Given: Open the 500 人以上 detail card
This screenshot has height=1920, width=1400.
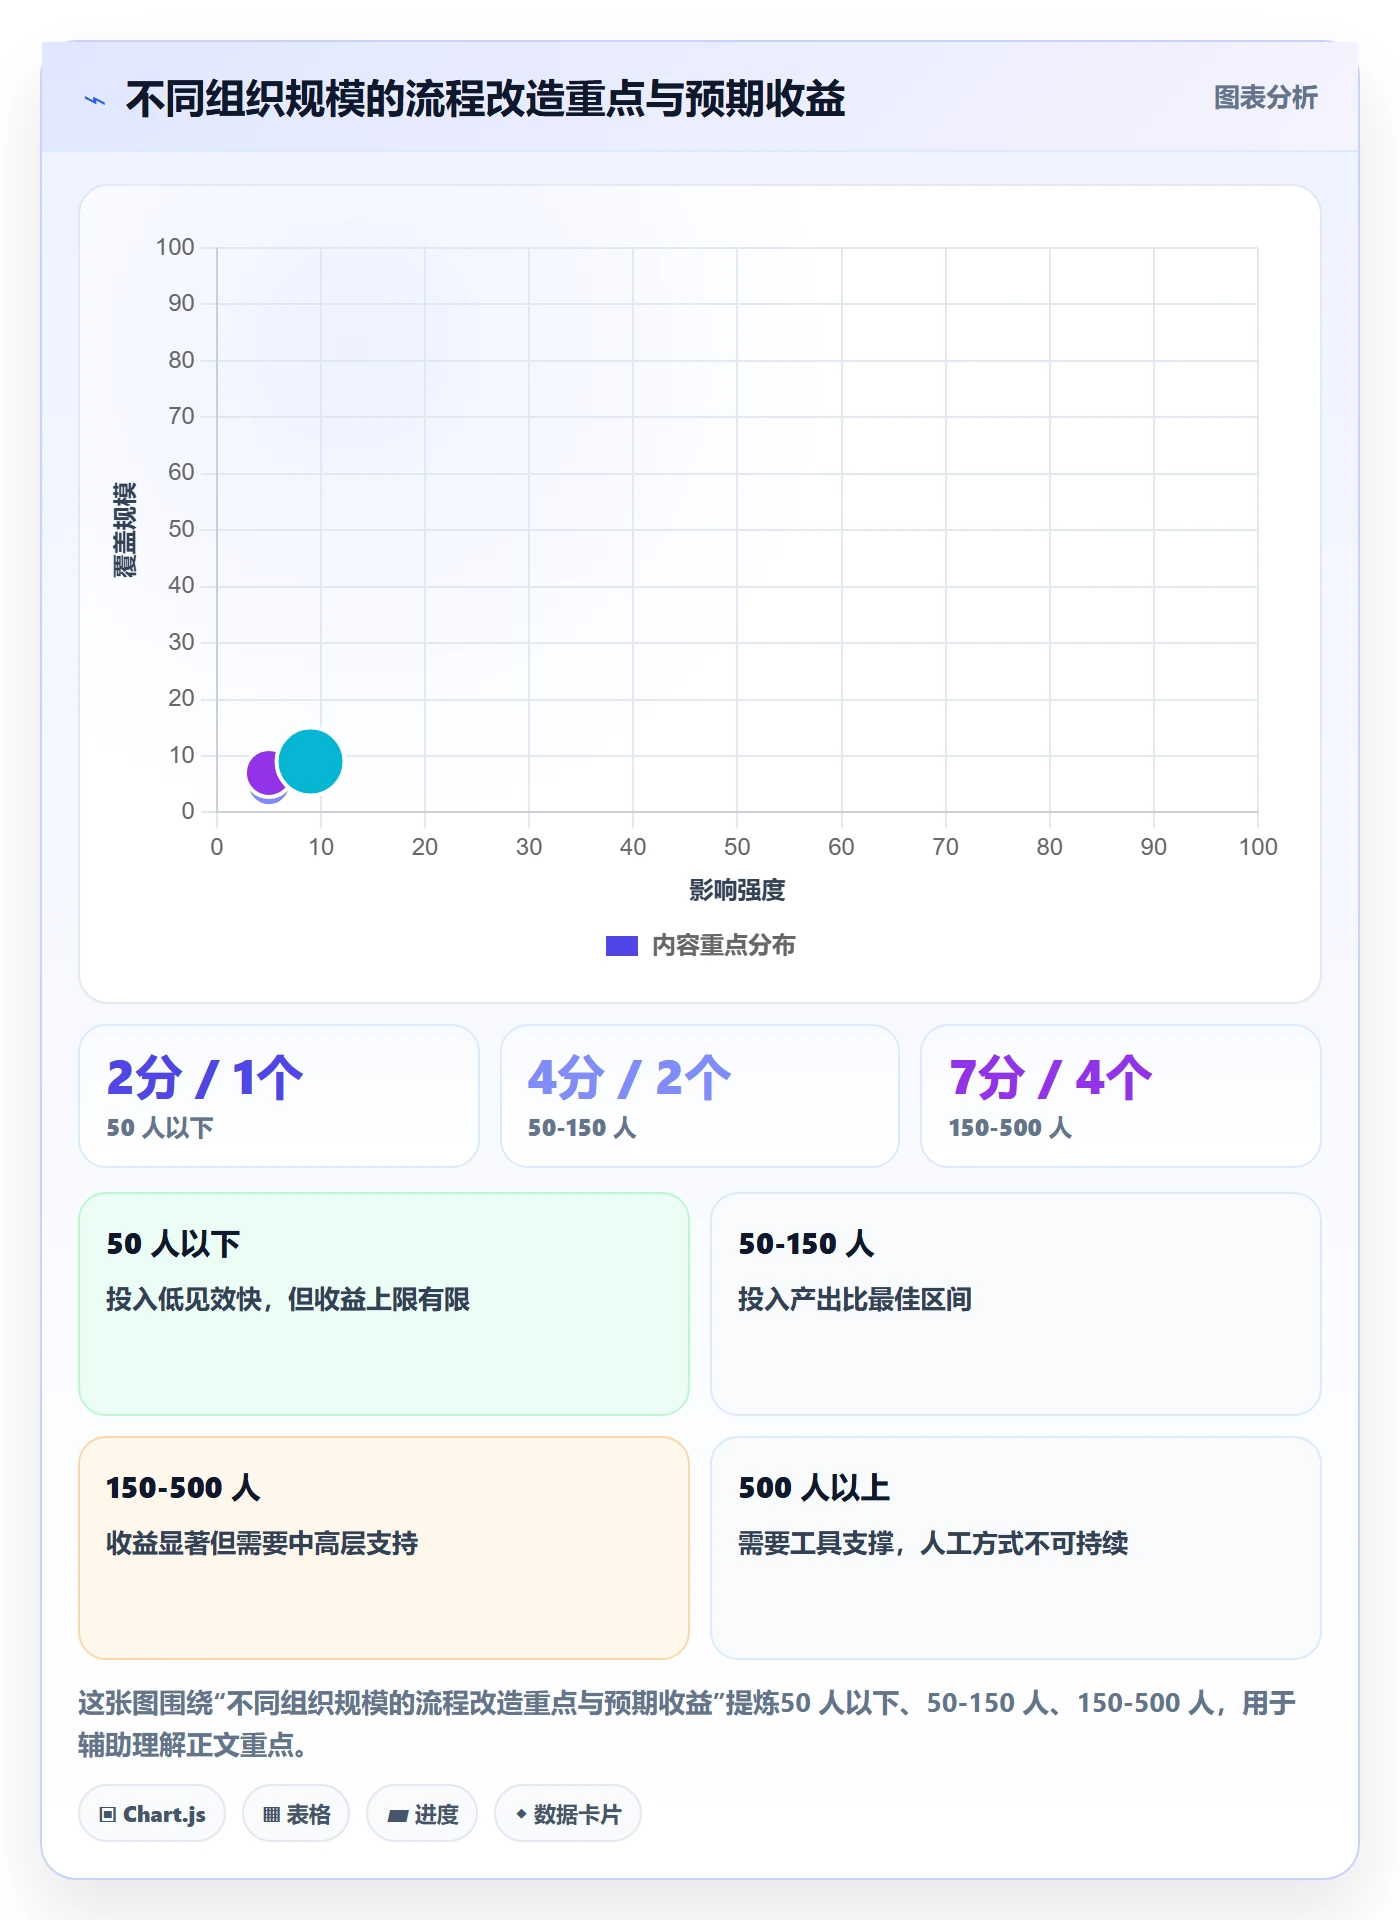Looking at the screenshot, I should click(1016, 1548).
